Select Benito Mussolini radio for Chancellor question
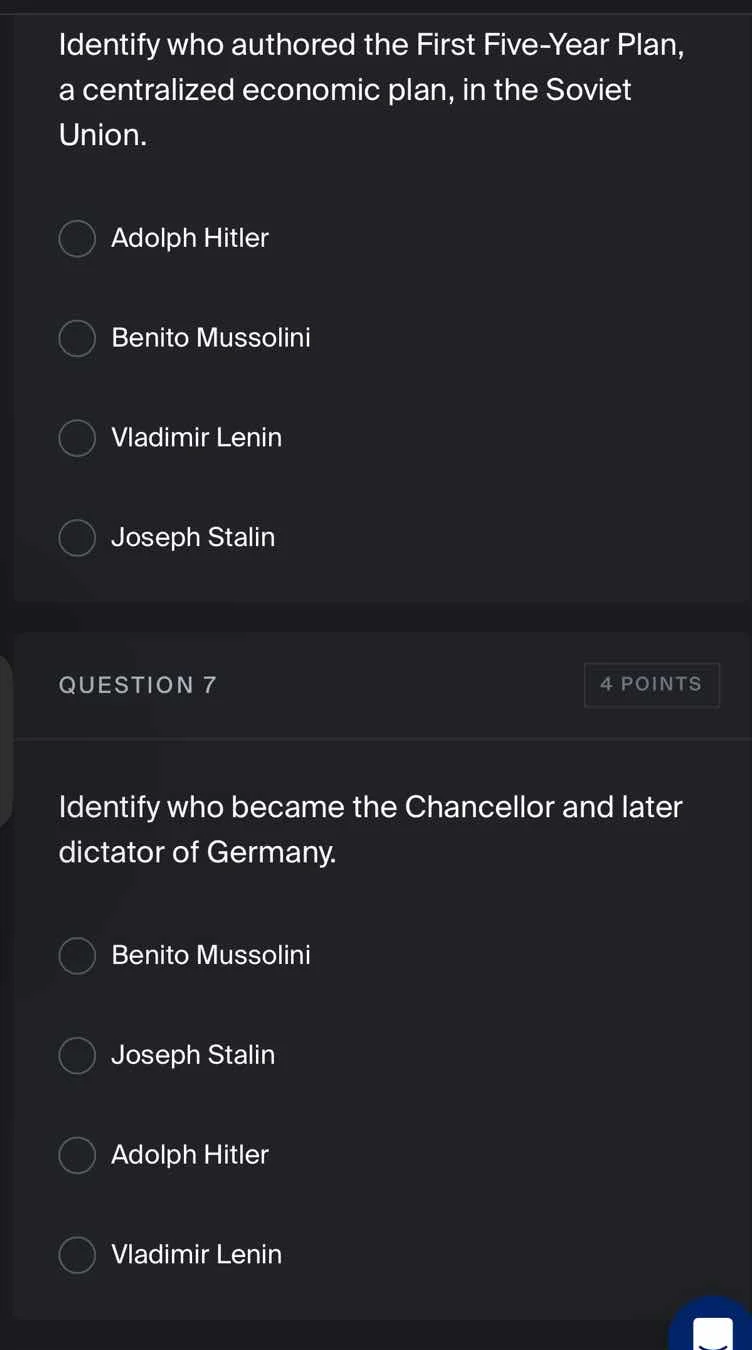Screen dimensions: 752x1350 tap(77, 956)
